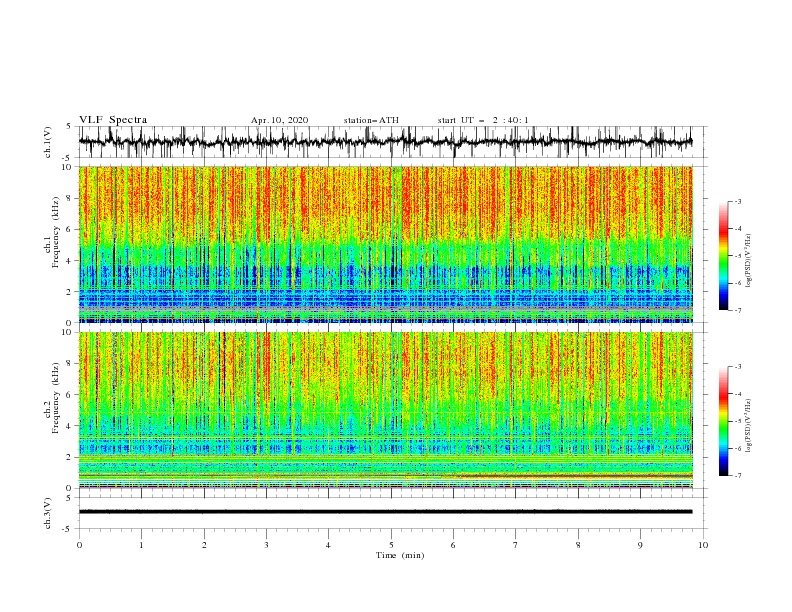Click the 'start UT = 2:40:1' label
Screen dimensions: 792x612
483,120
